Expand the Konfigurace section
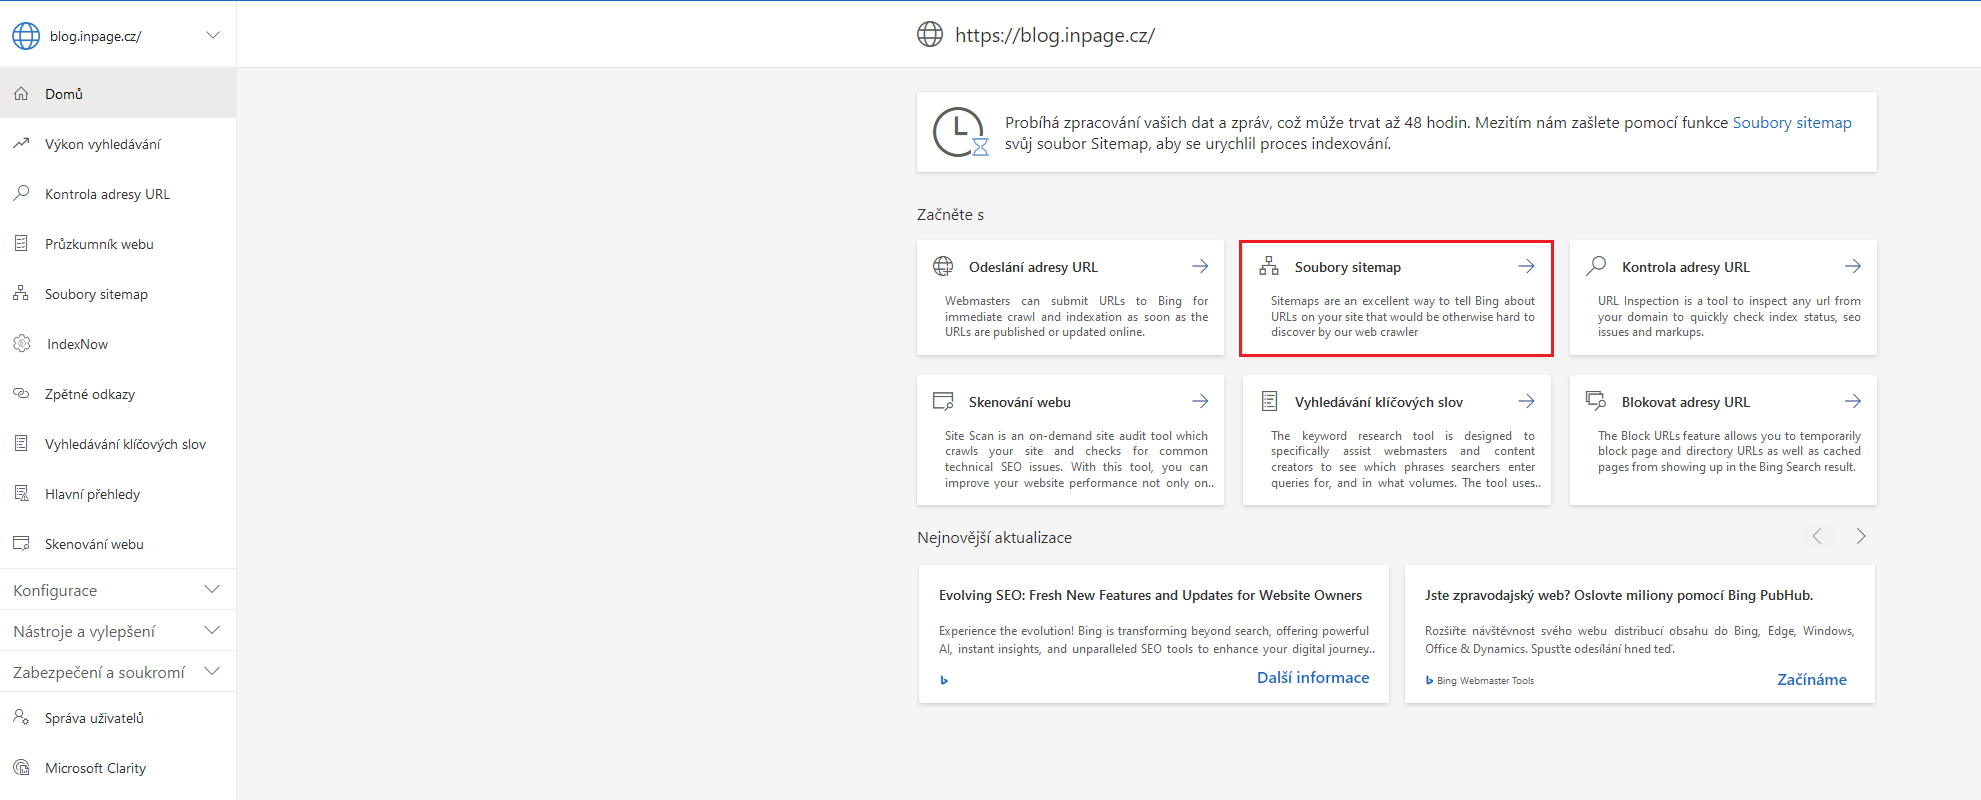Image resolution: width=1981 pixels, height=800 pixels. point(212,590)
